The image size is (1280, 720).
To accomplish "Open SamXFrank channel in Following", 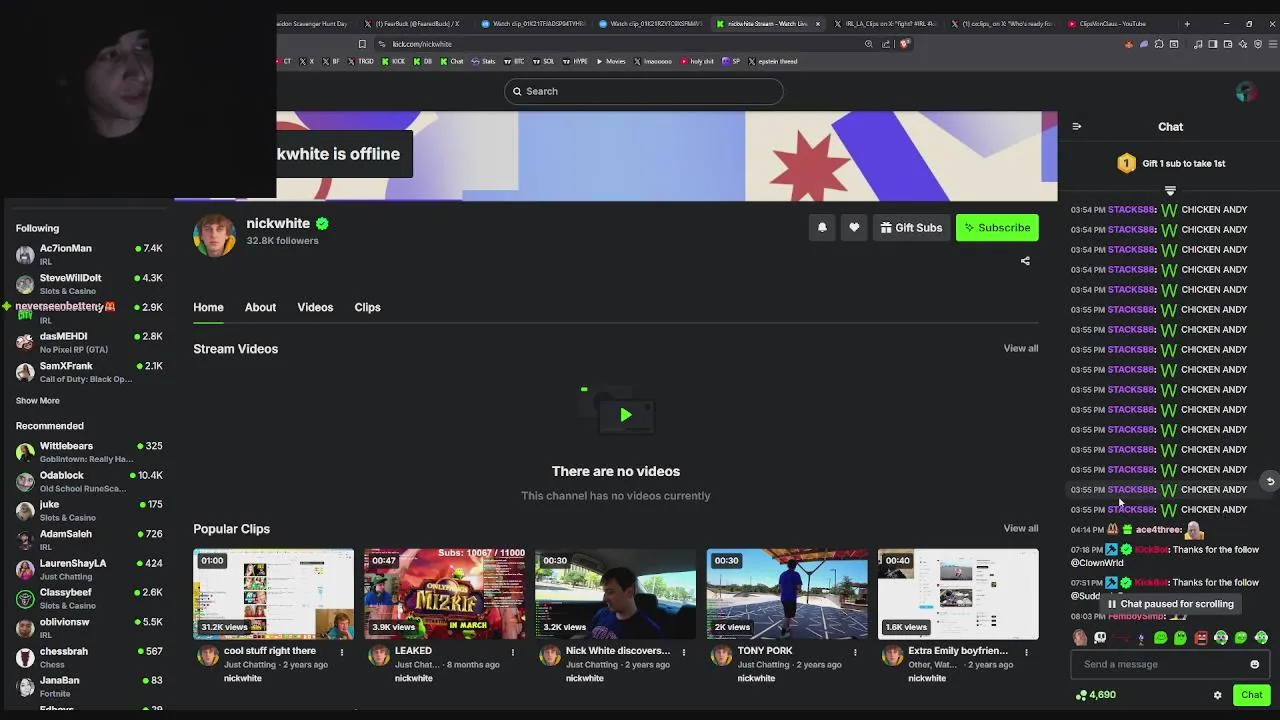I will [88, 372].
